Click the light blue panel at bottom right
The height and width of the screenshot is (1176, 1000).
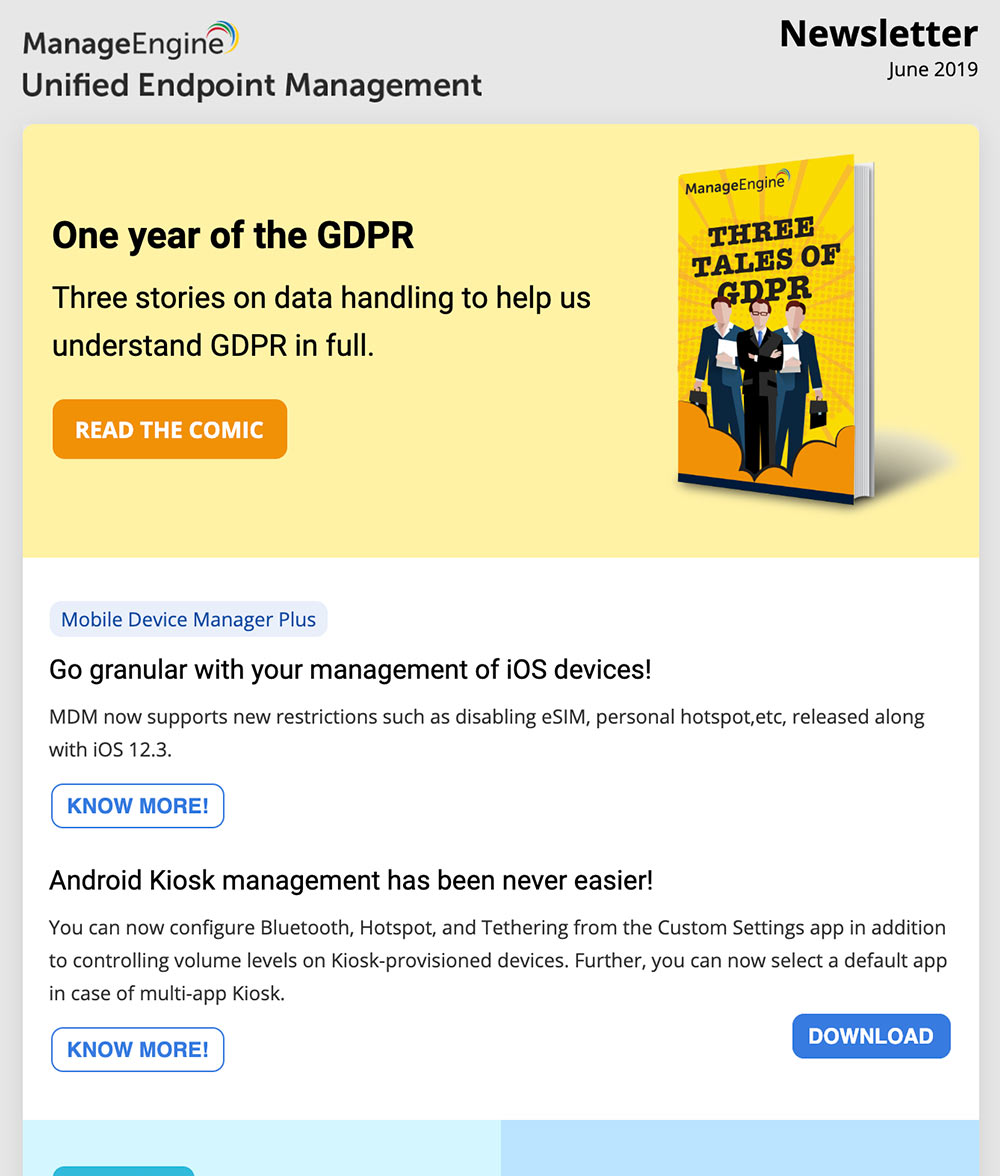740,1148
